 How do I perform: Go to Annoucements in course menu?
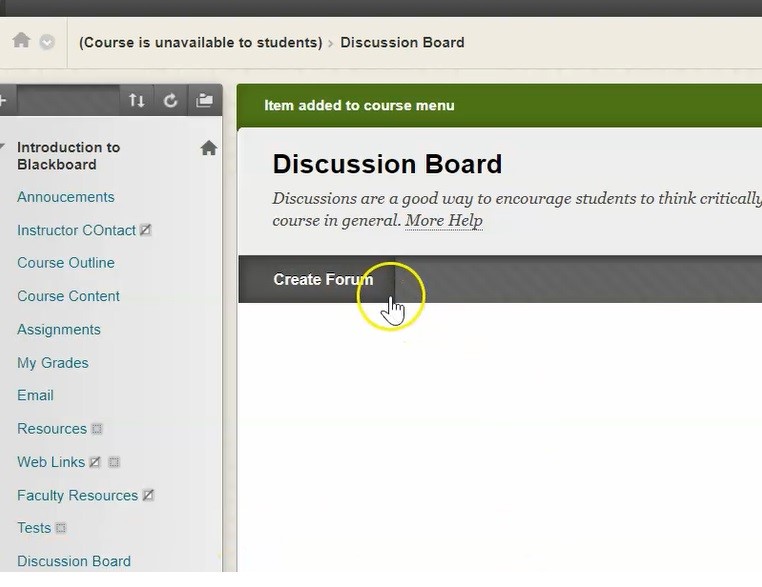click(66, 197)
